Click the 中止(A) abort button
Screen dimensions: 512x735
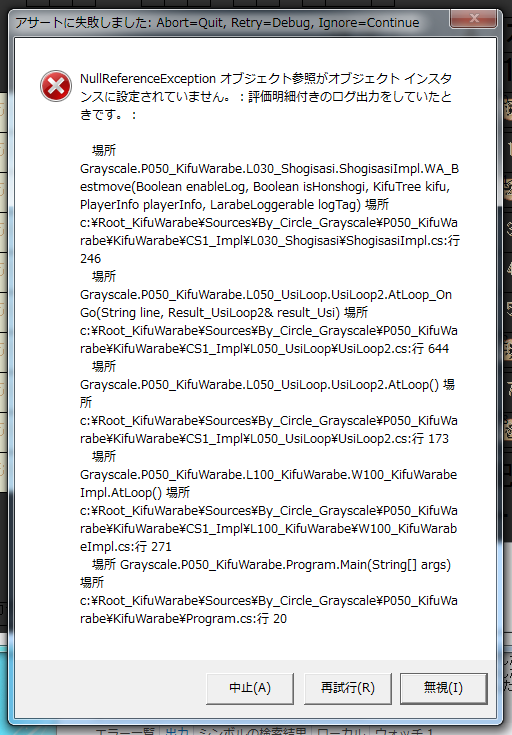pos(249,688)
